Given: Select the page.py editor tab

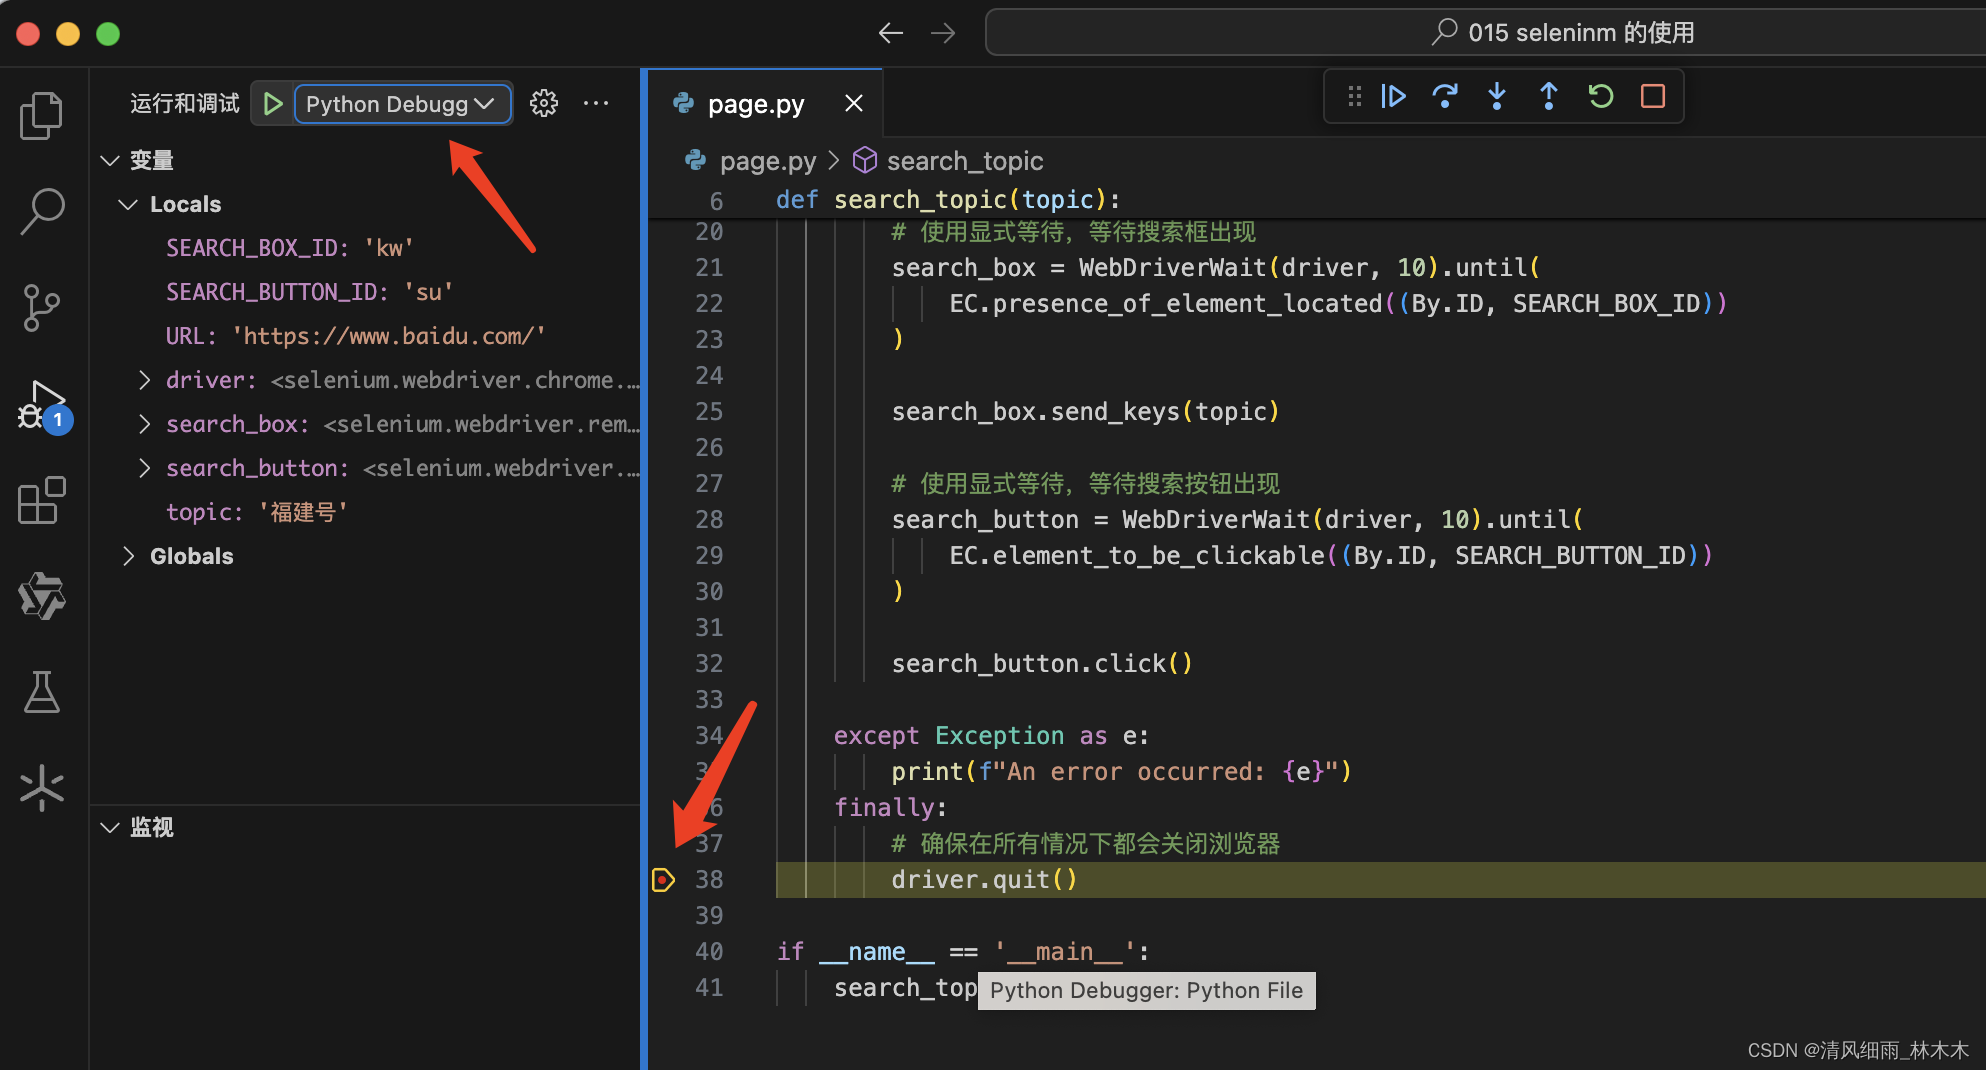Looking at the screenshot, I should (x=765, y=103).
